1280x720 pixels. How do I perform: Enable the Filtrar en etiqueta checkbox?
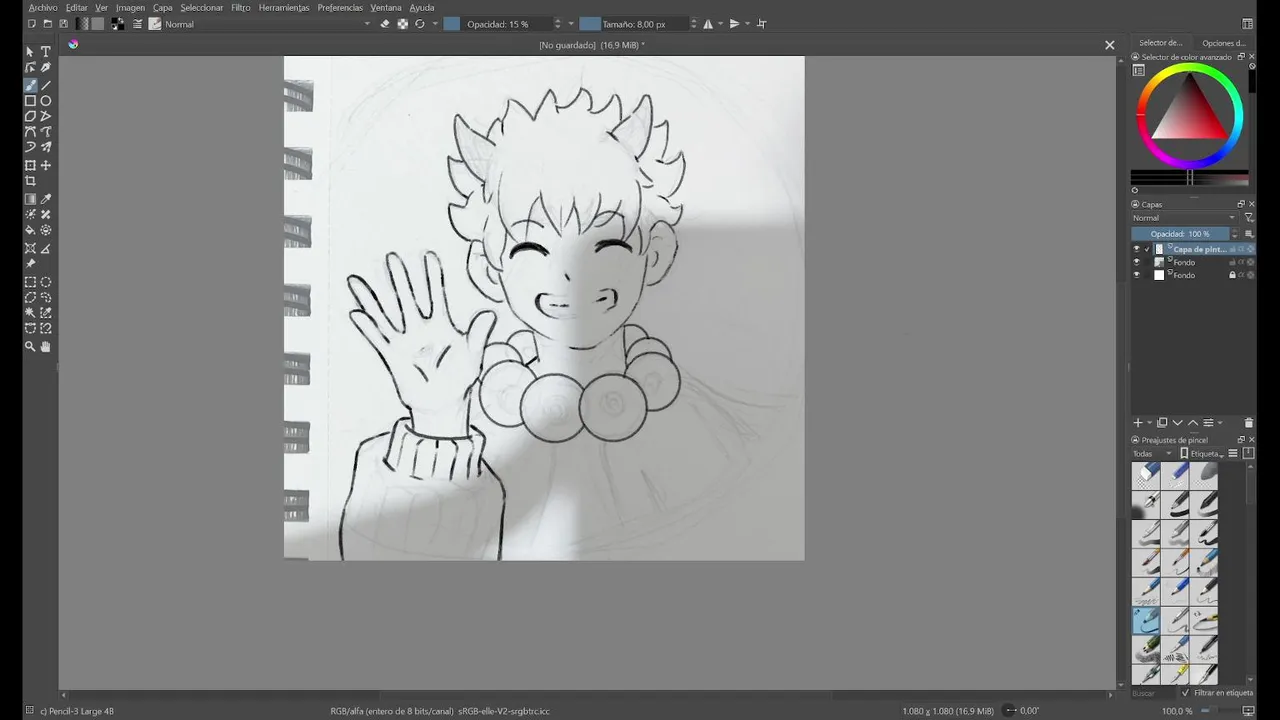click(1186, 692)
